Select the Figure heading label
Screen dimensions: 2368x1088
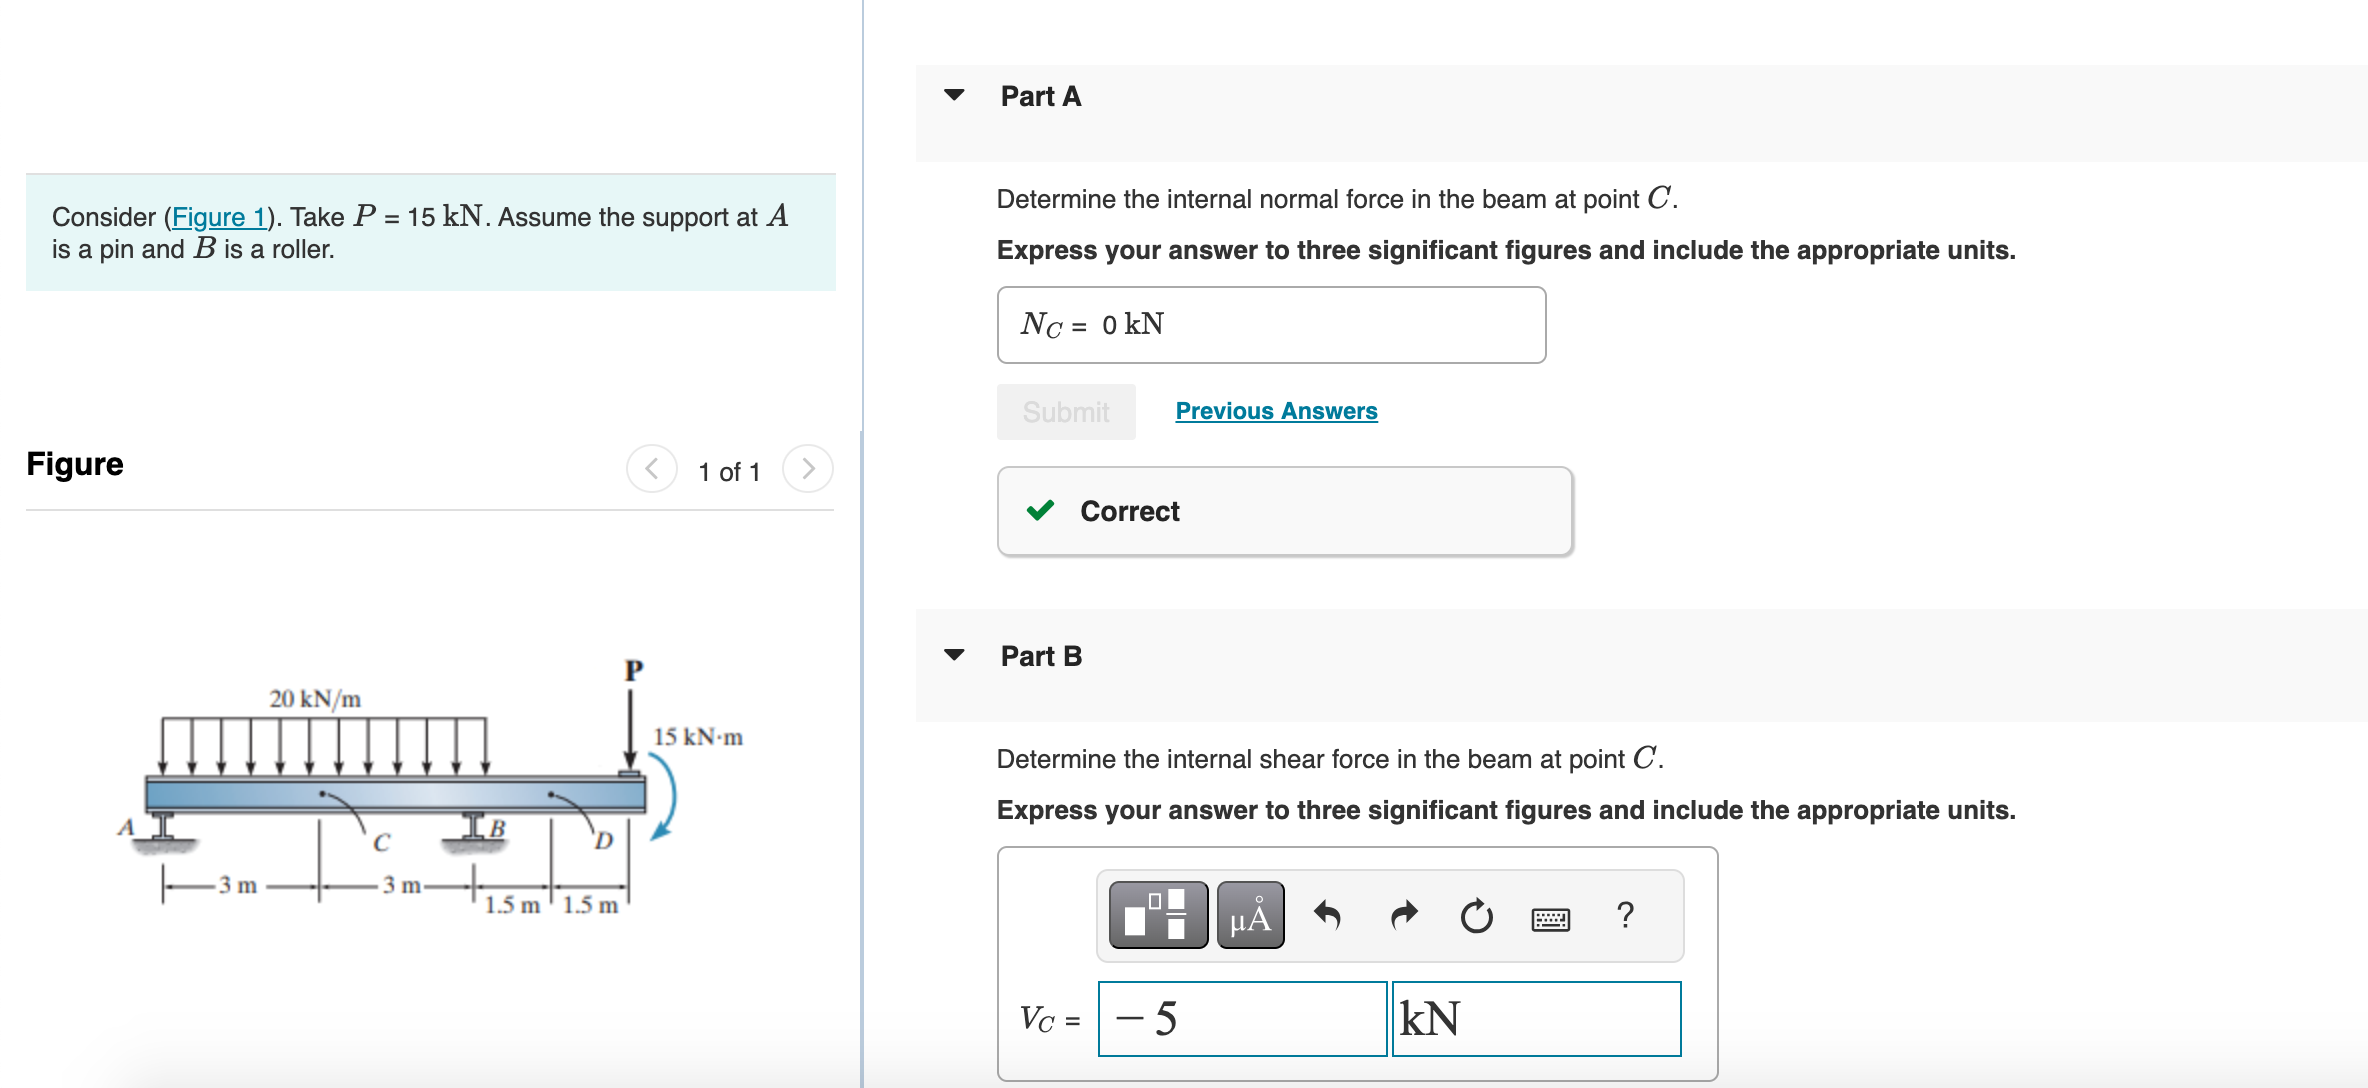(x=74, y=463)
